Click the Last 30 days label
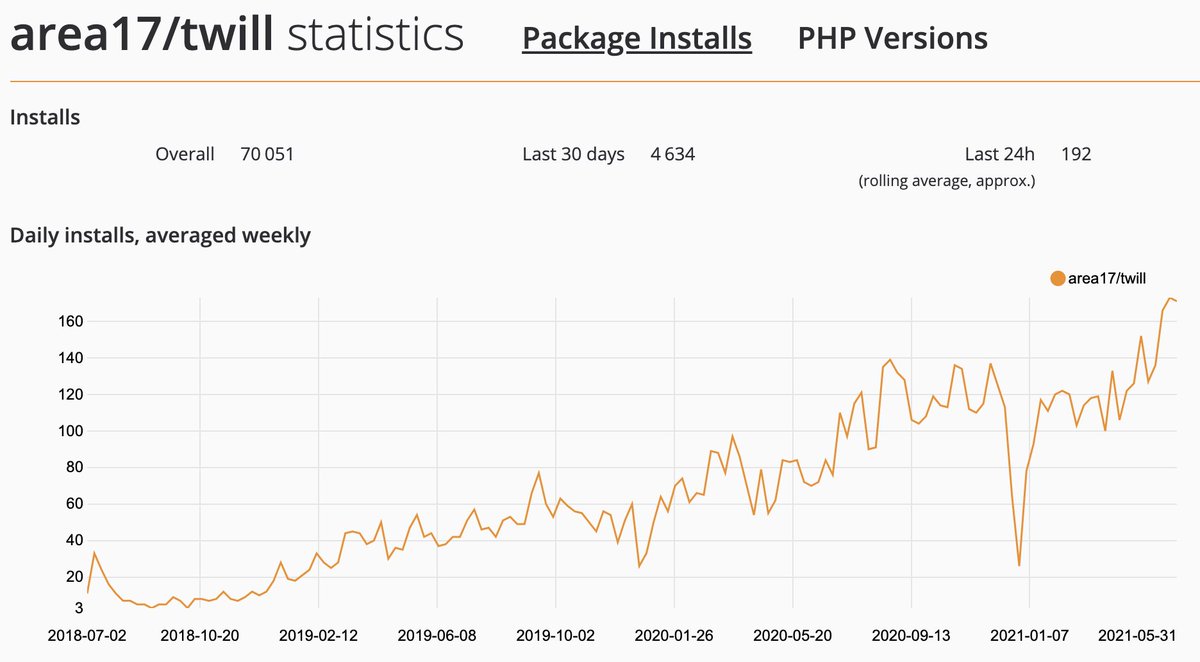Viewport: 1200px width, 662px height. point(573,154)
